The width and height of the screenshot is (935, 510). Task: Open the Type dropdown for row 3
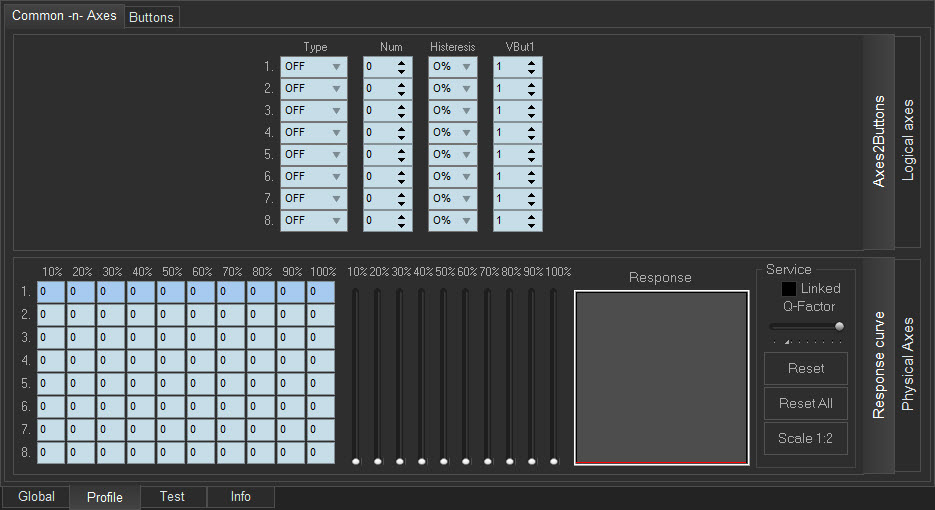(x=314, y=111)
